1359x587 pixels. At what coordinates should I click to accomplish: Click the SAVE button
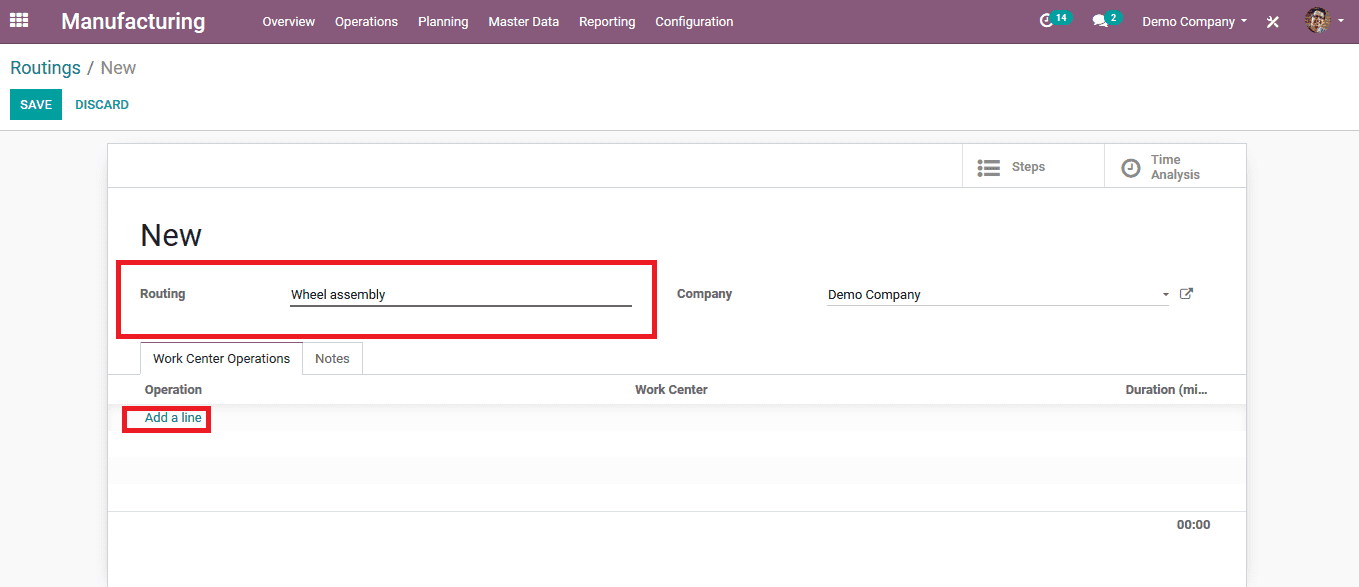coord(36,105)
